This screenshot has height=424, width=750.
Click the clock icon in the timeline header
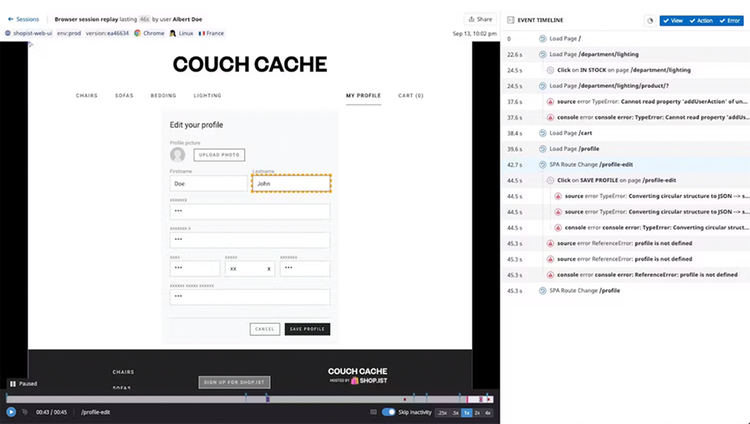tap(650, 21)
